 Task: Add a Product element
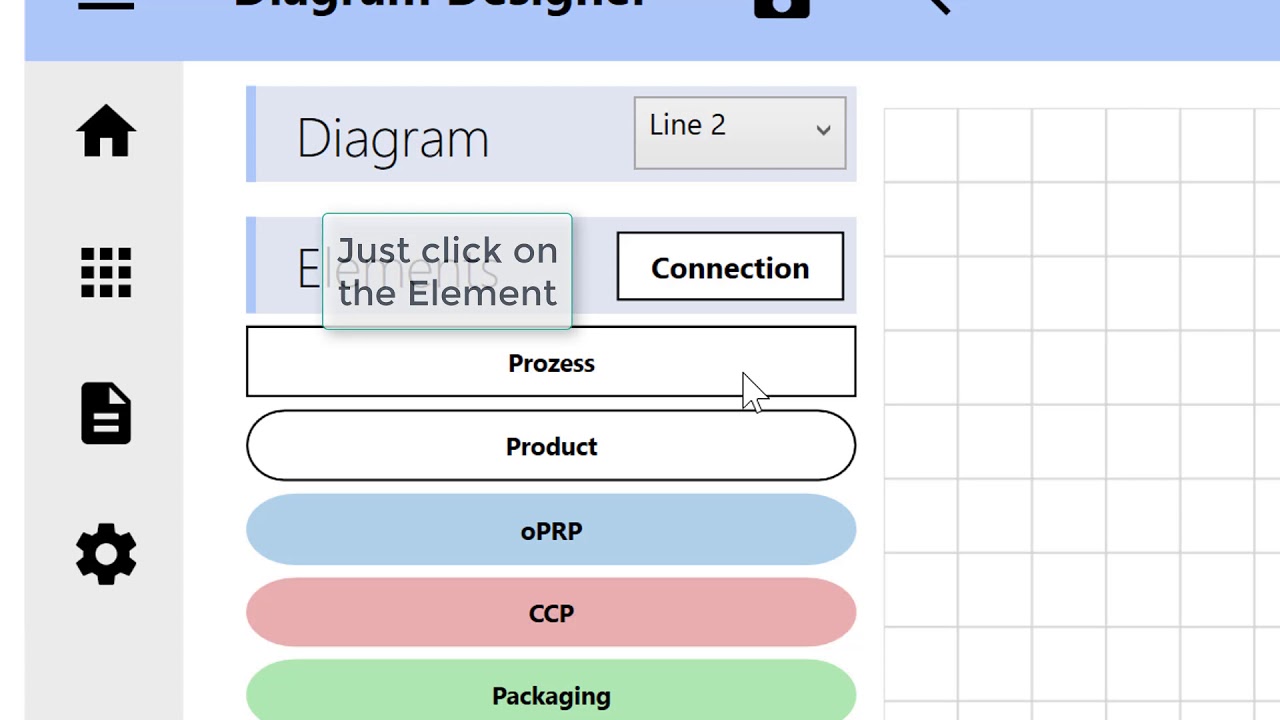(x=551, y=446)
